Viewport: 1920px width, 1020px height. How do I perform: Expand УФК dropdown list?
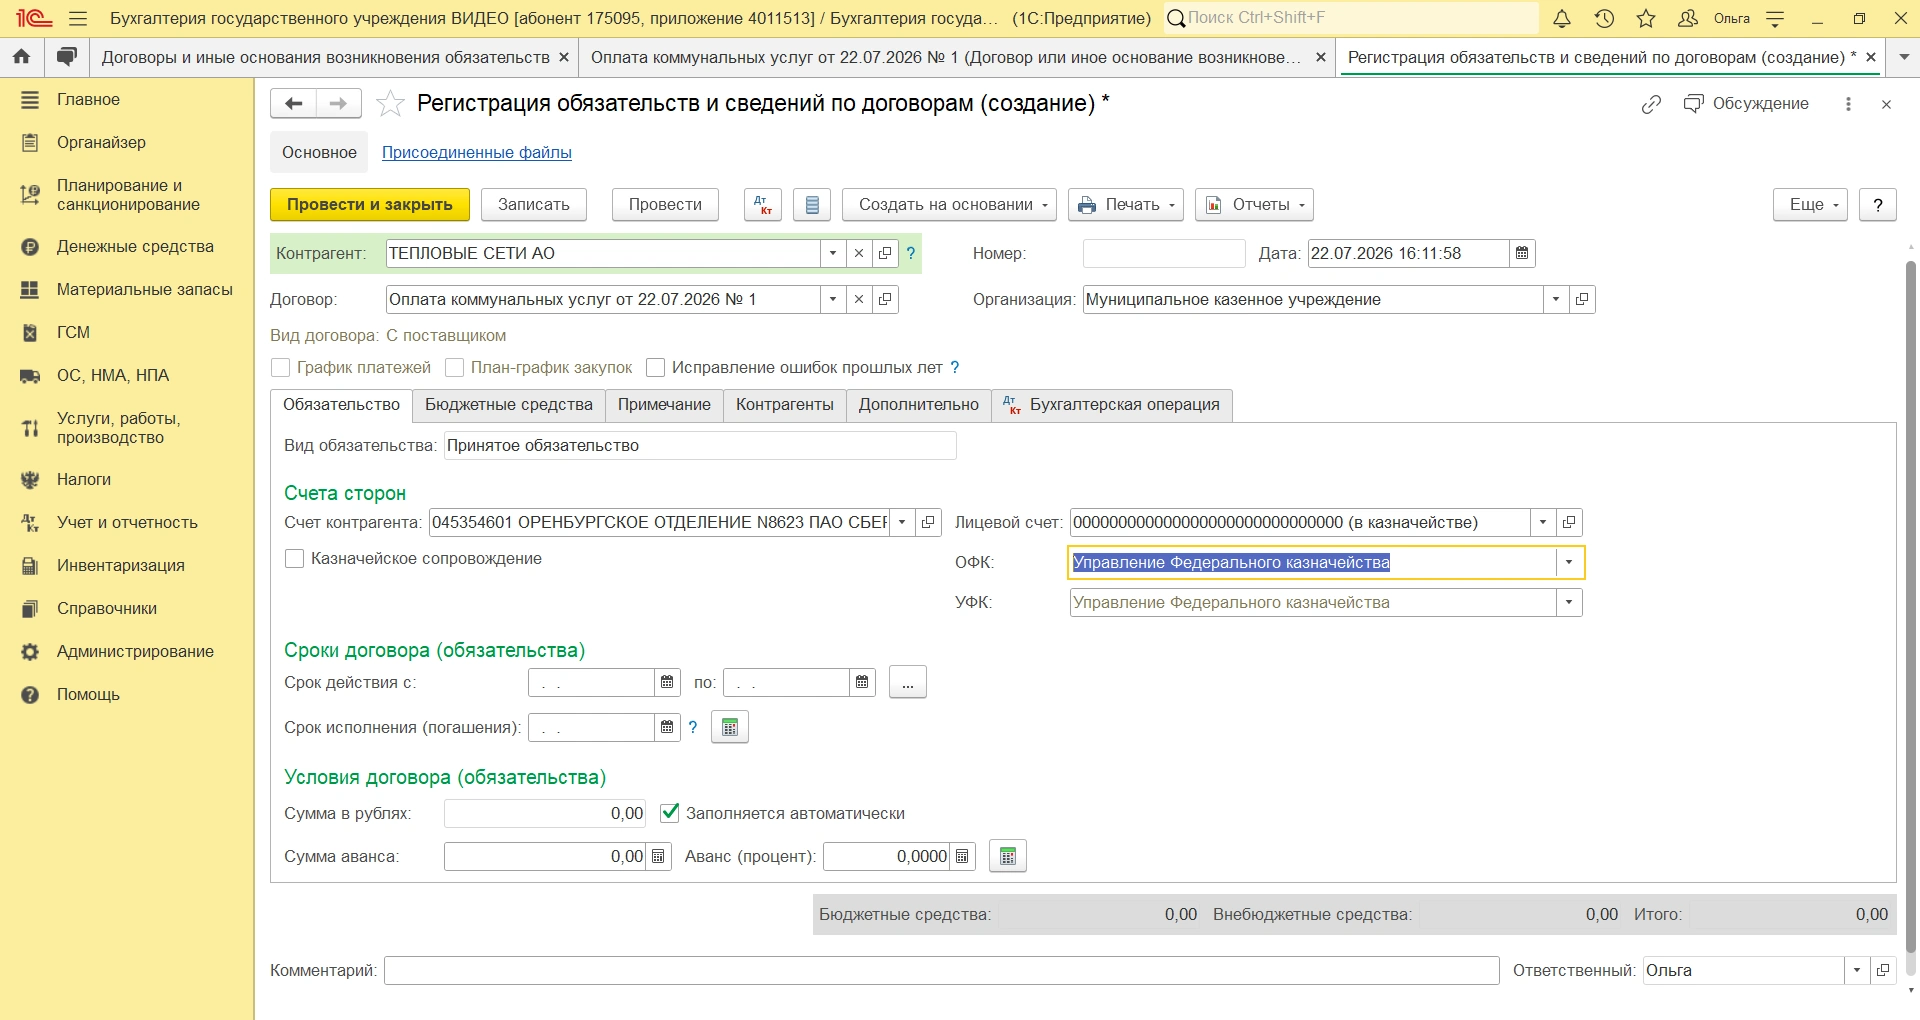(x=1569, y=603)
